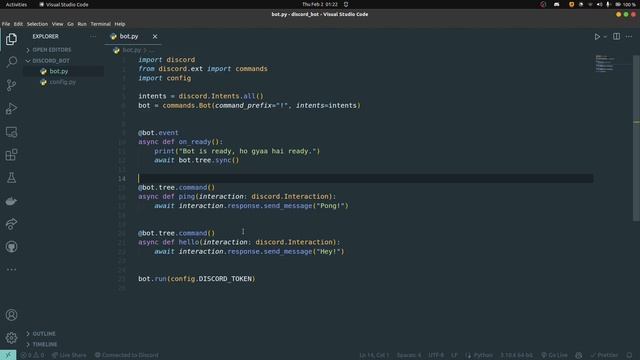640x360 pixels.
Task: Open Source Control view icon
Action: (11, 85)
